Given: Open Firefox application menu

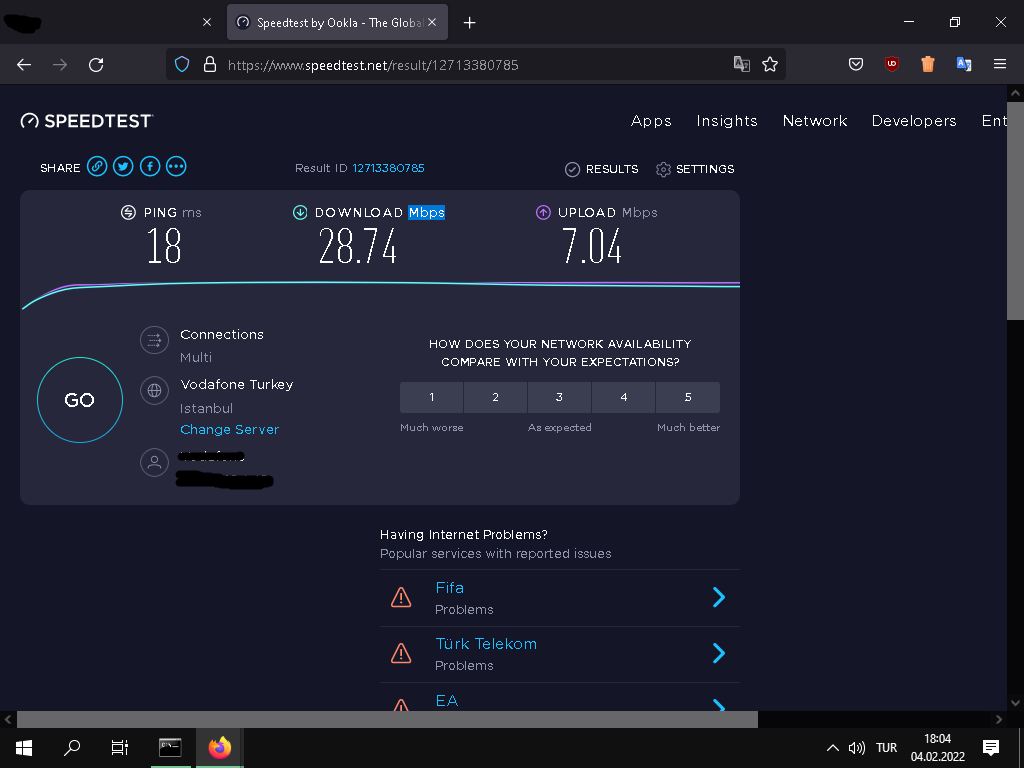Looking at the screenshot, I should (x=1000, y=64).
